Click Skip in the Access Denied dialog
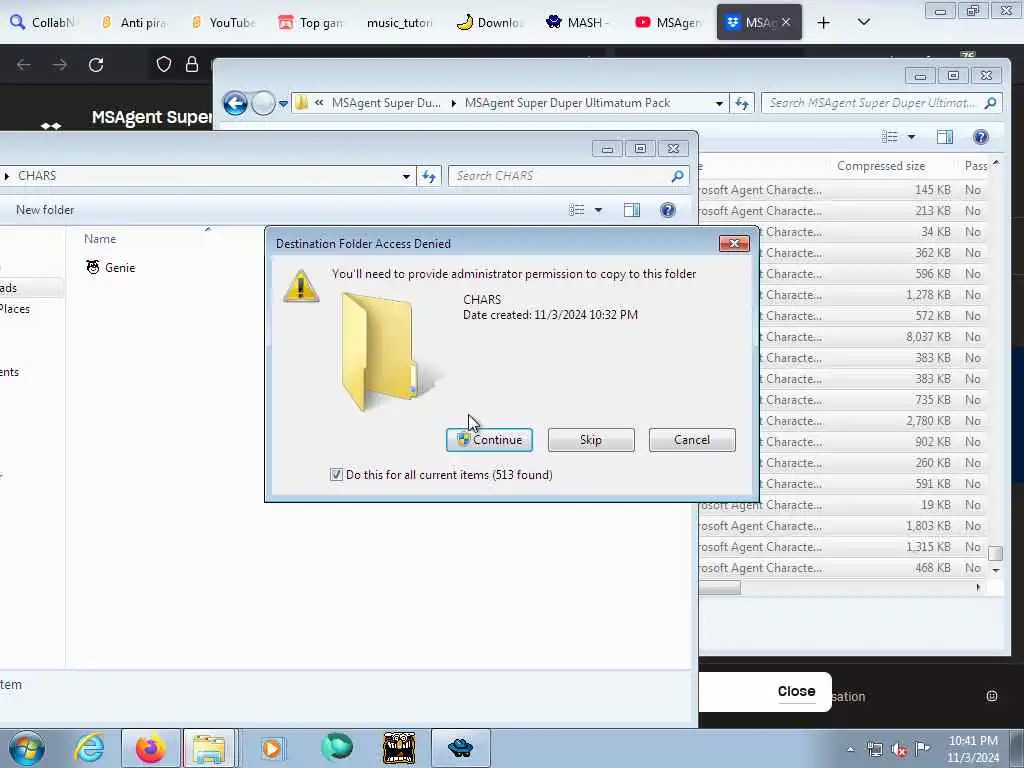1024x768 pixels. coord(590,440)
